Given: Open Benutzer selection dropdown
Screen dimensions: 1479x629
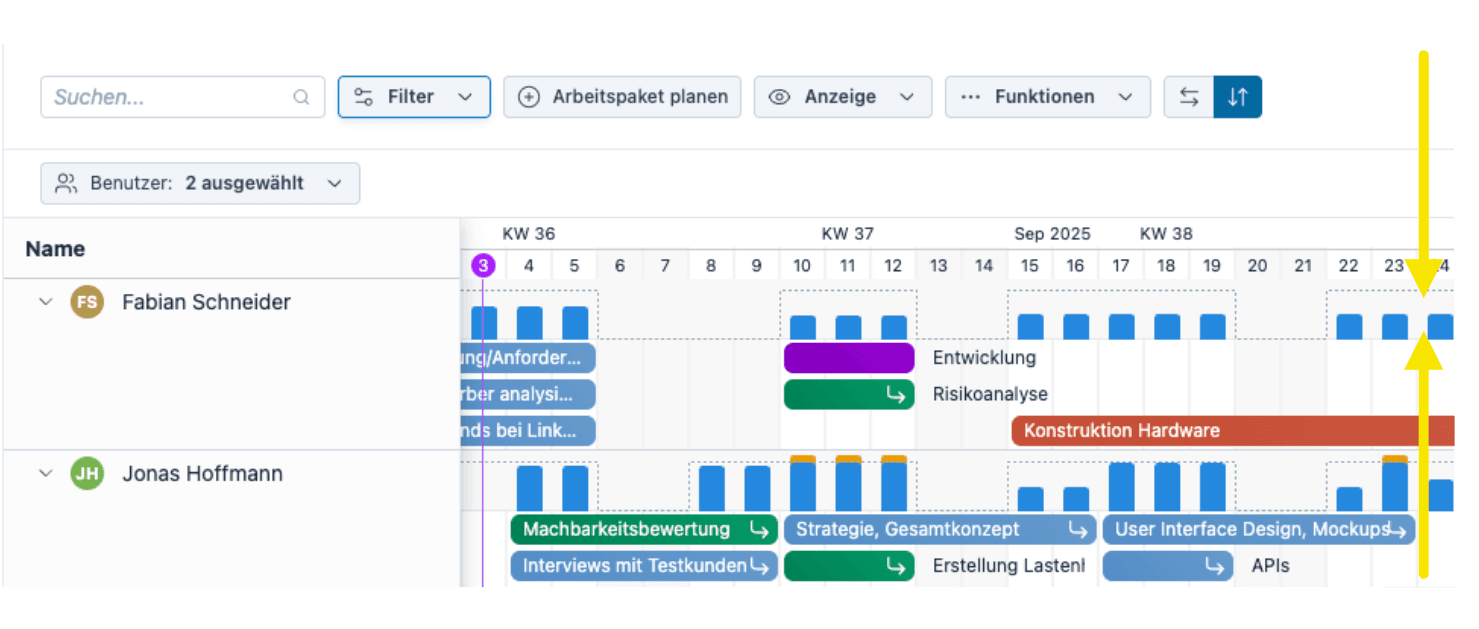Looking at the screenshot, I should pyautogui.click(x=200, y=184).
